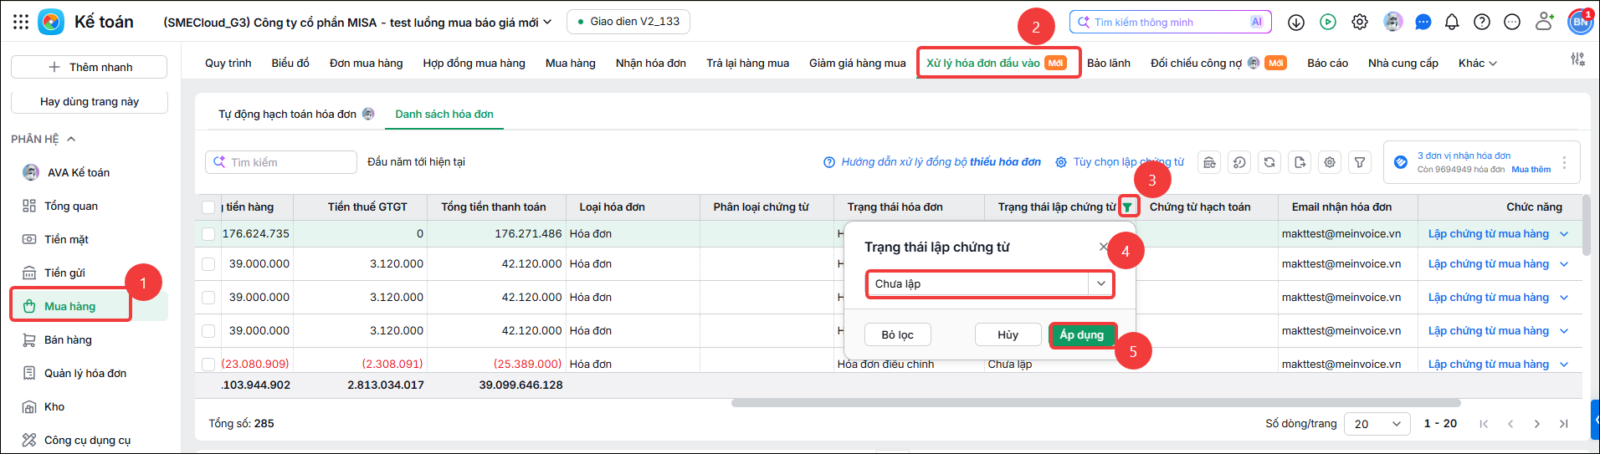Screen dimensions: 1600x454
Task: Open the Chưa lập status dropdown
Action: point(989,284)
